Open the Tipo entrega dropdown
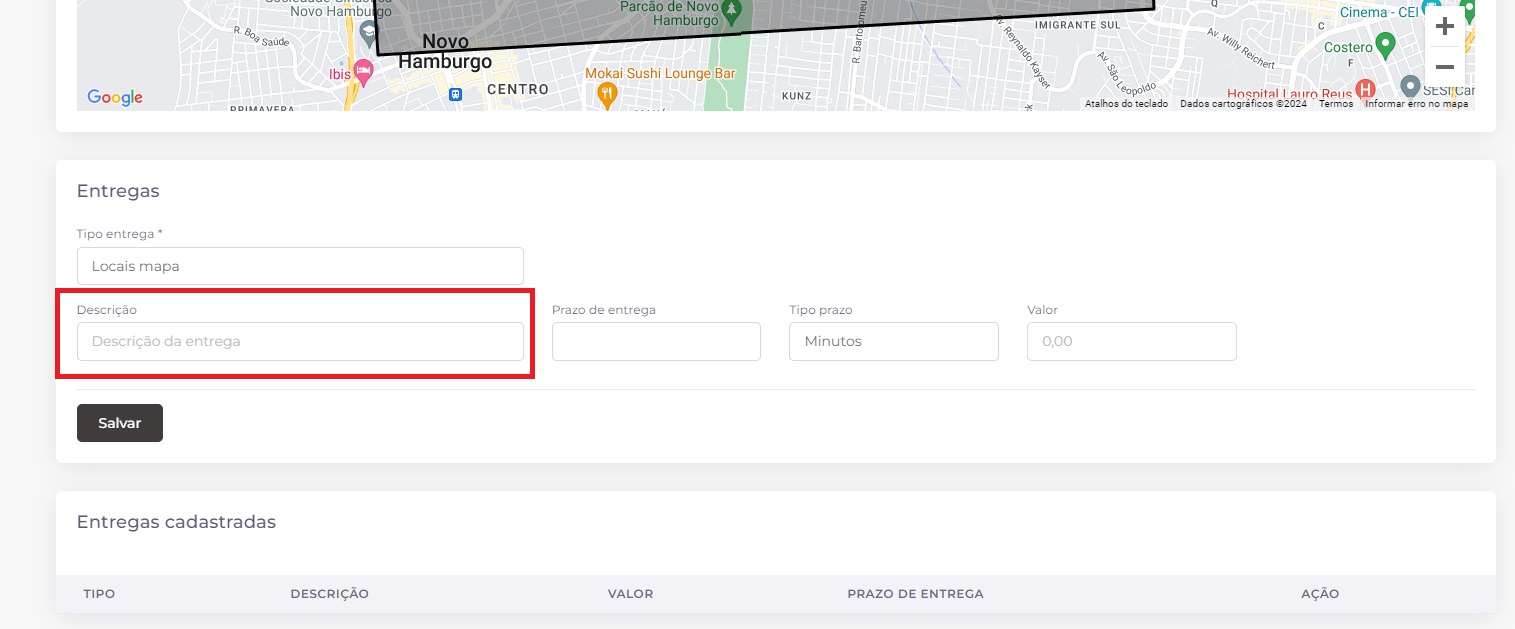This screenshot has height=629, width=1515. [x=300, y=266]
